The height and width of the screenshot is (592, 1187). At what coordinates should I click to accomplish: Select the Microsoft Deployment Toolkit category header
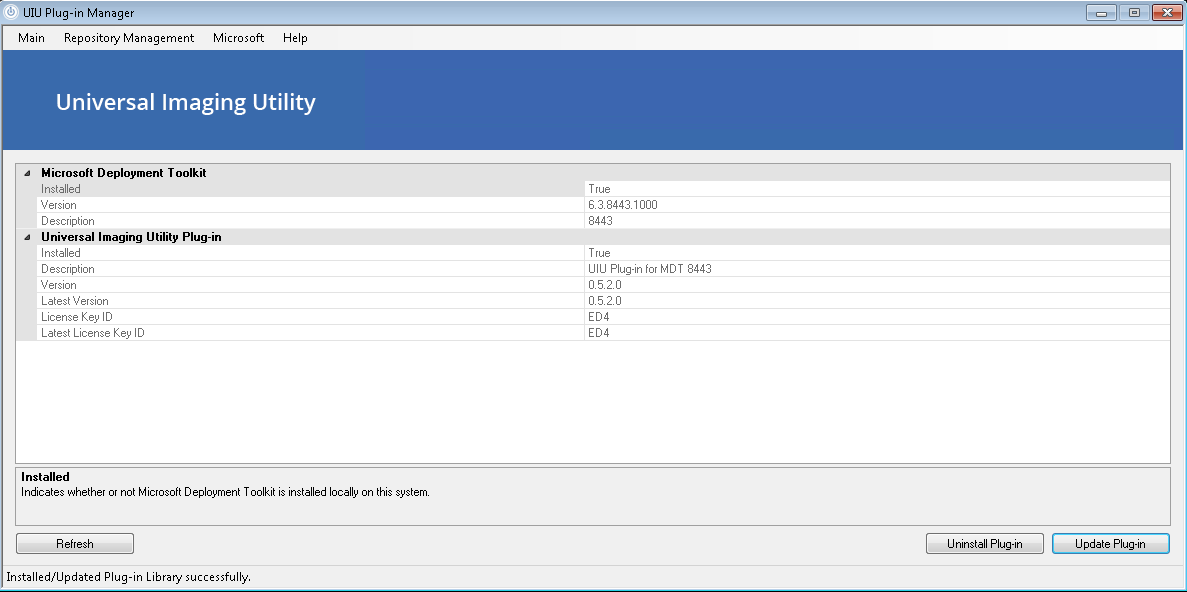[x=593, y=173]
